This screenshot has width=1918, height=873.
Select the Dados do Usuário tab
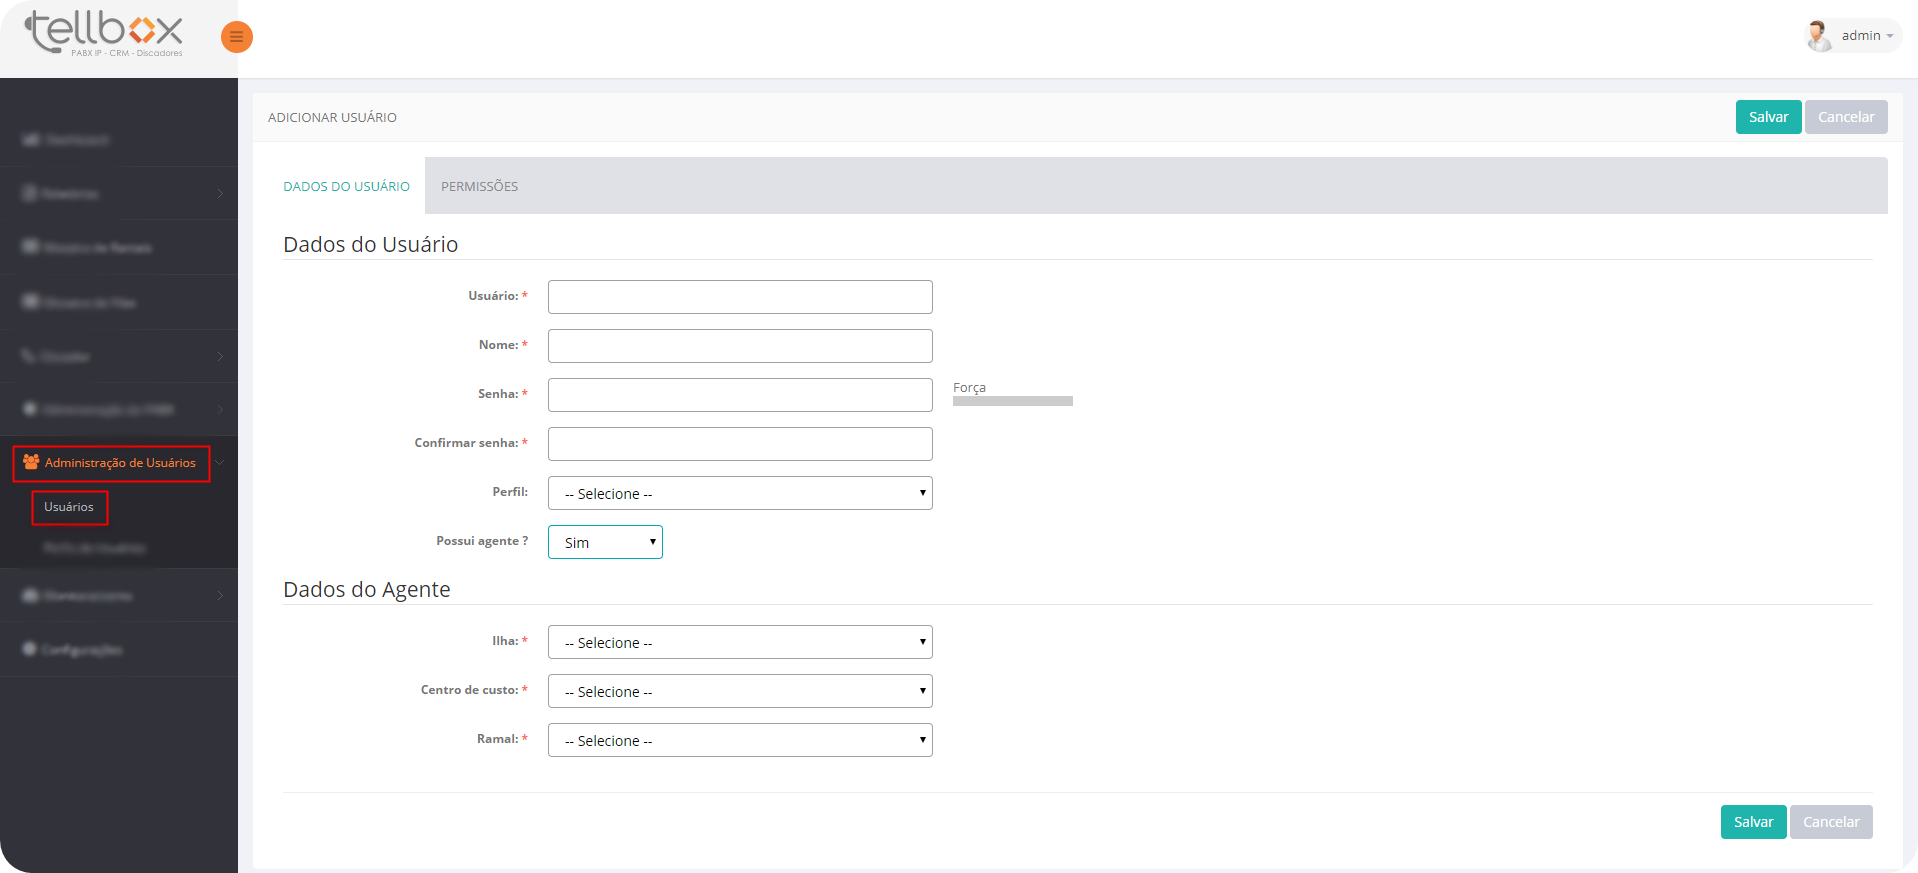(346, 186)
